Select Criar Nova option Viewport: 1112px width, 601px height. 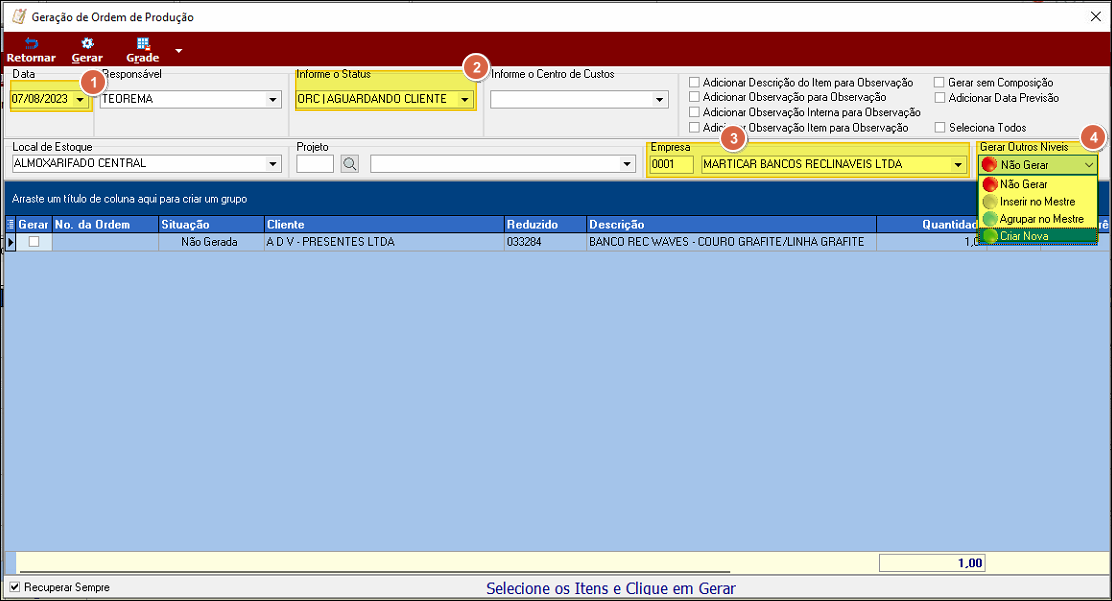[1038, 236]
